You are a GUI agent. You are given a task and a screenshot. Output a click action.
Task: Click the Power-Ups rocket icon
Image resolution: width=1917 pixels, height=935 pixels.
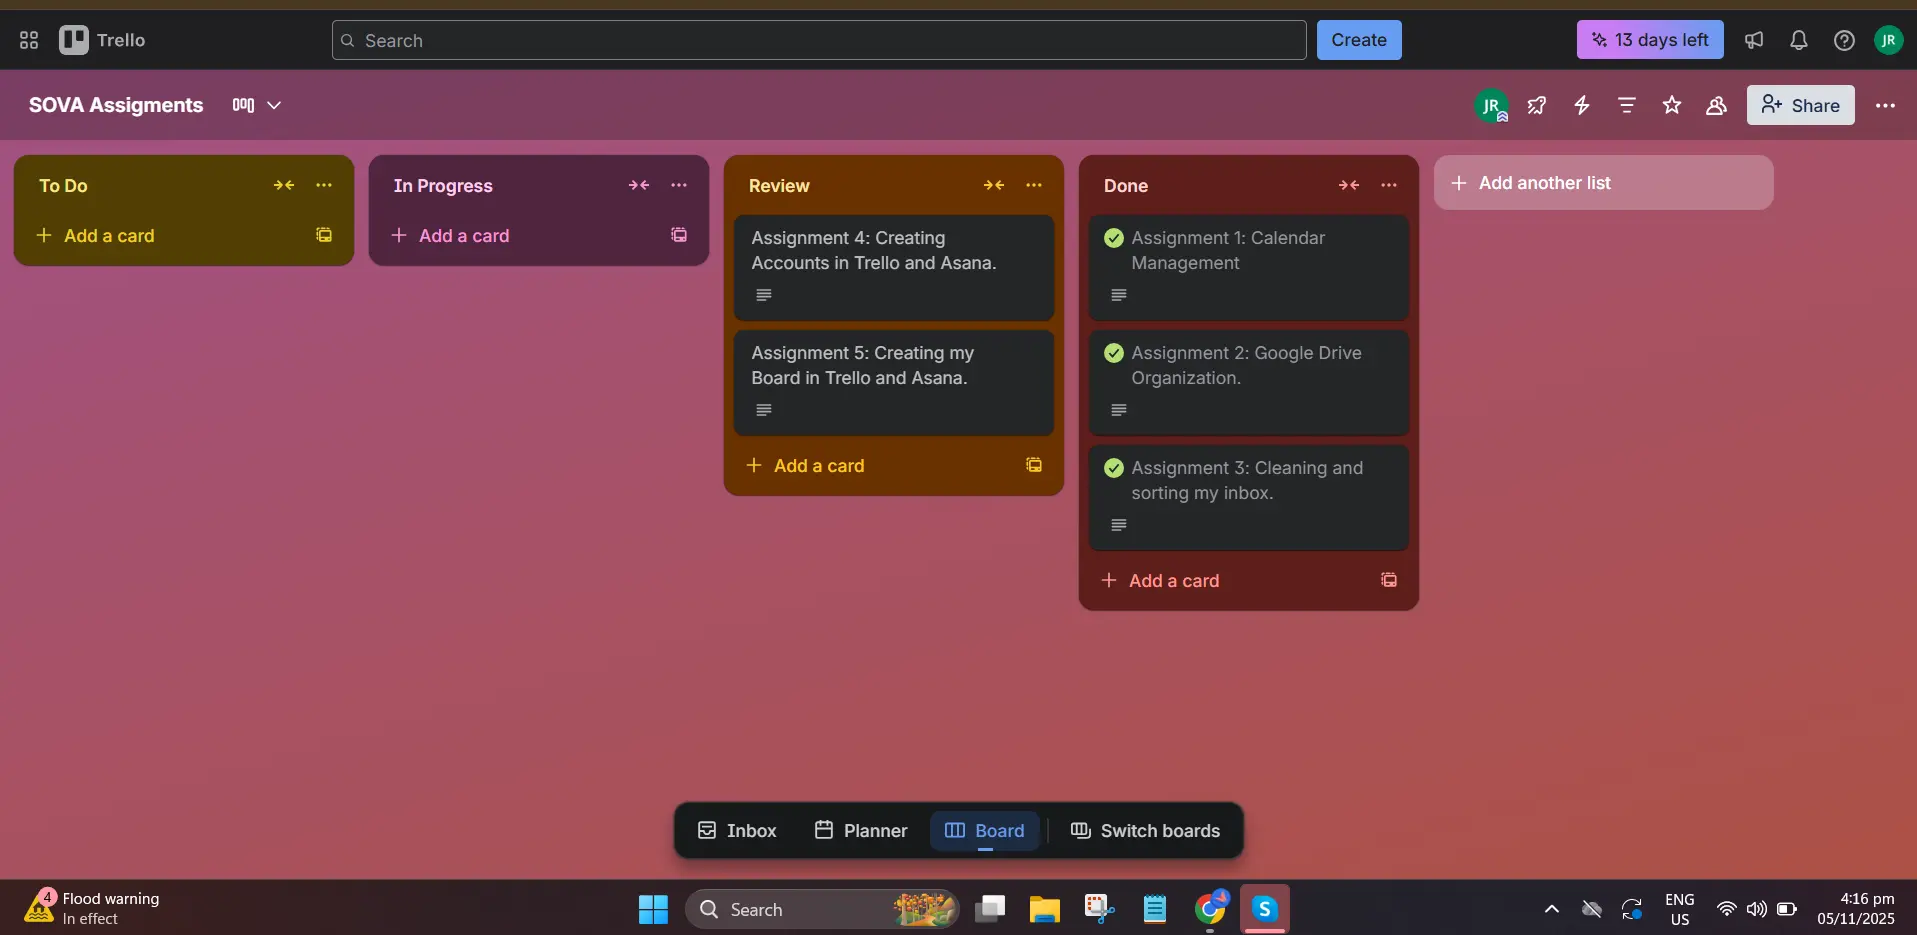pos(1537,105)
